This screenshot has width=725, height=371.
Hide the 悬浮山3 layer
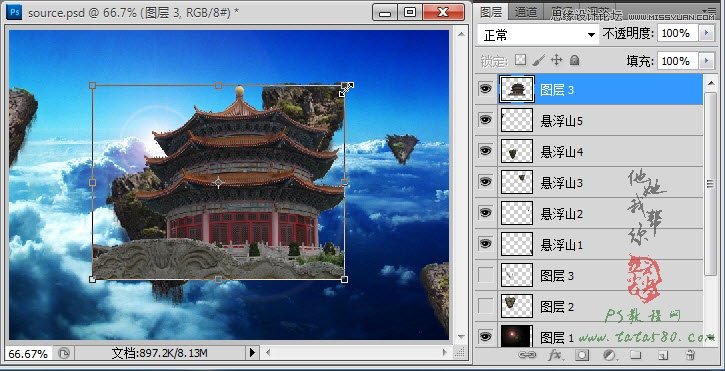(485, 182)
